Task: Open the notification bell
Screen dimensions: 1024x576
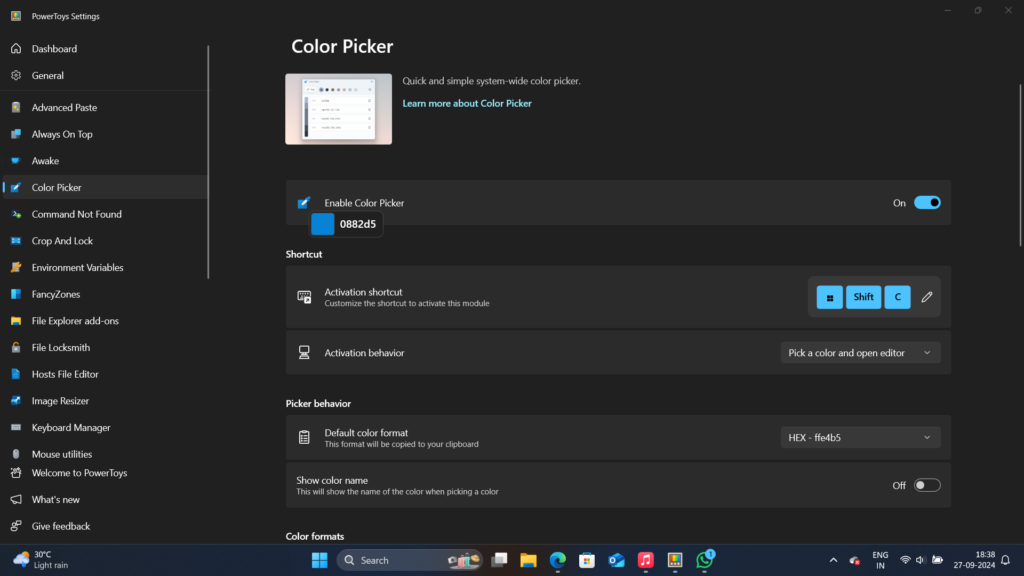Action: pos(1006,560)
